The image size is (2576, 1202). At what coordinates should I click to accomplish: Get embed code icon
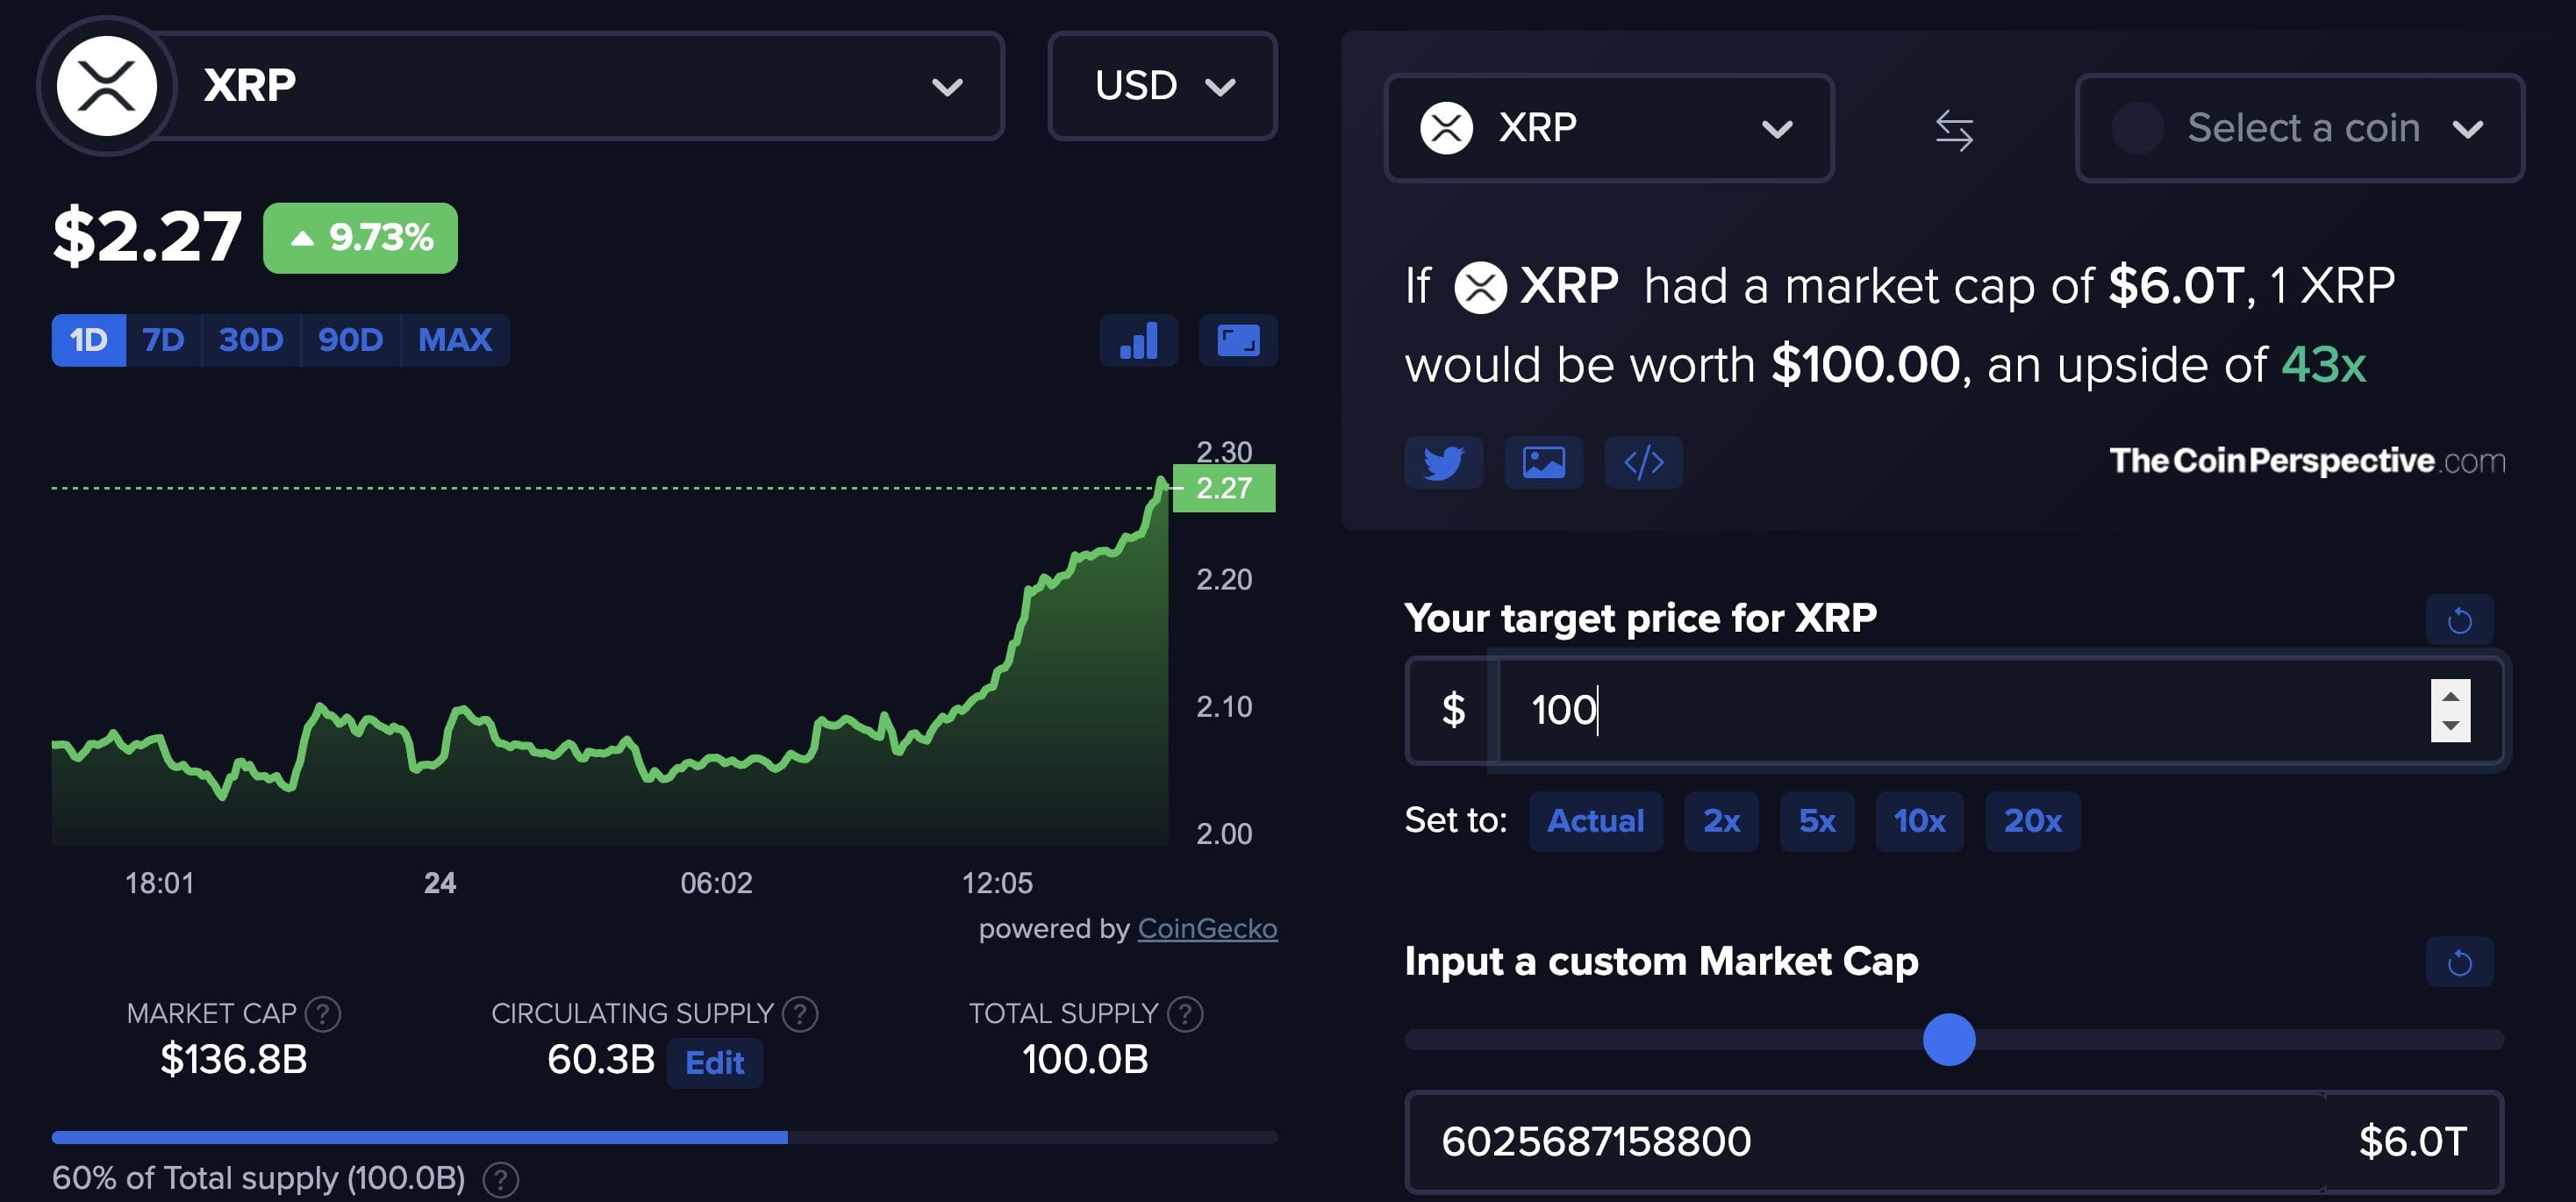pyautogui.click(x=1643, y=462)
